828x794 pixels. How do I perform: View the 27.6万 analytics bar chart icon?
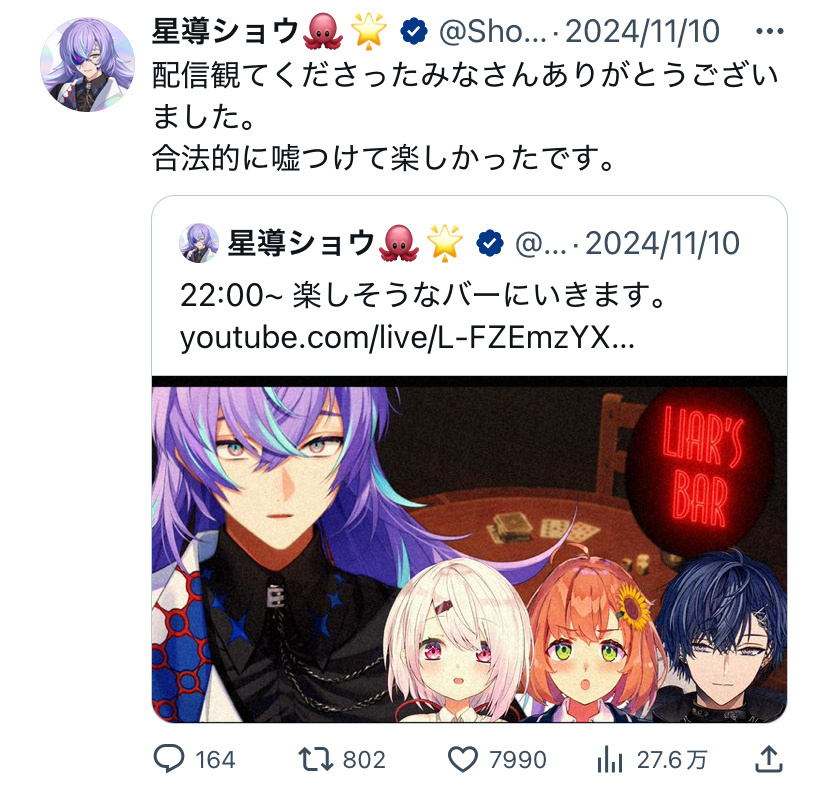(610, 760)
